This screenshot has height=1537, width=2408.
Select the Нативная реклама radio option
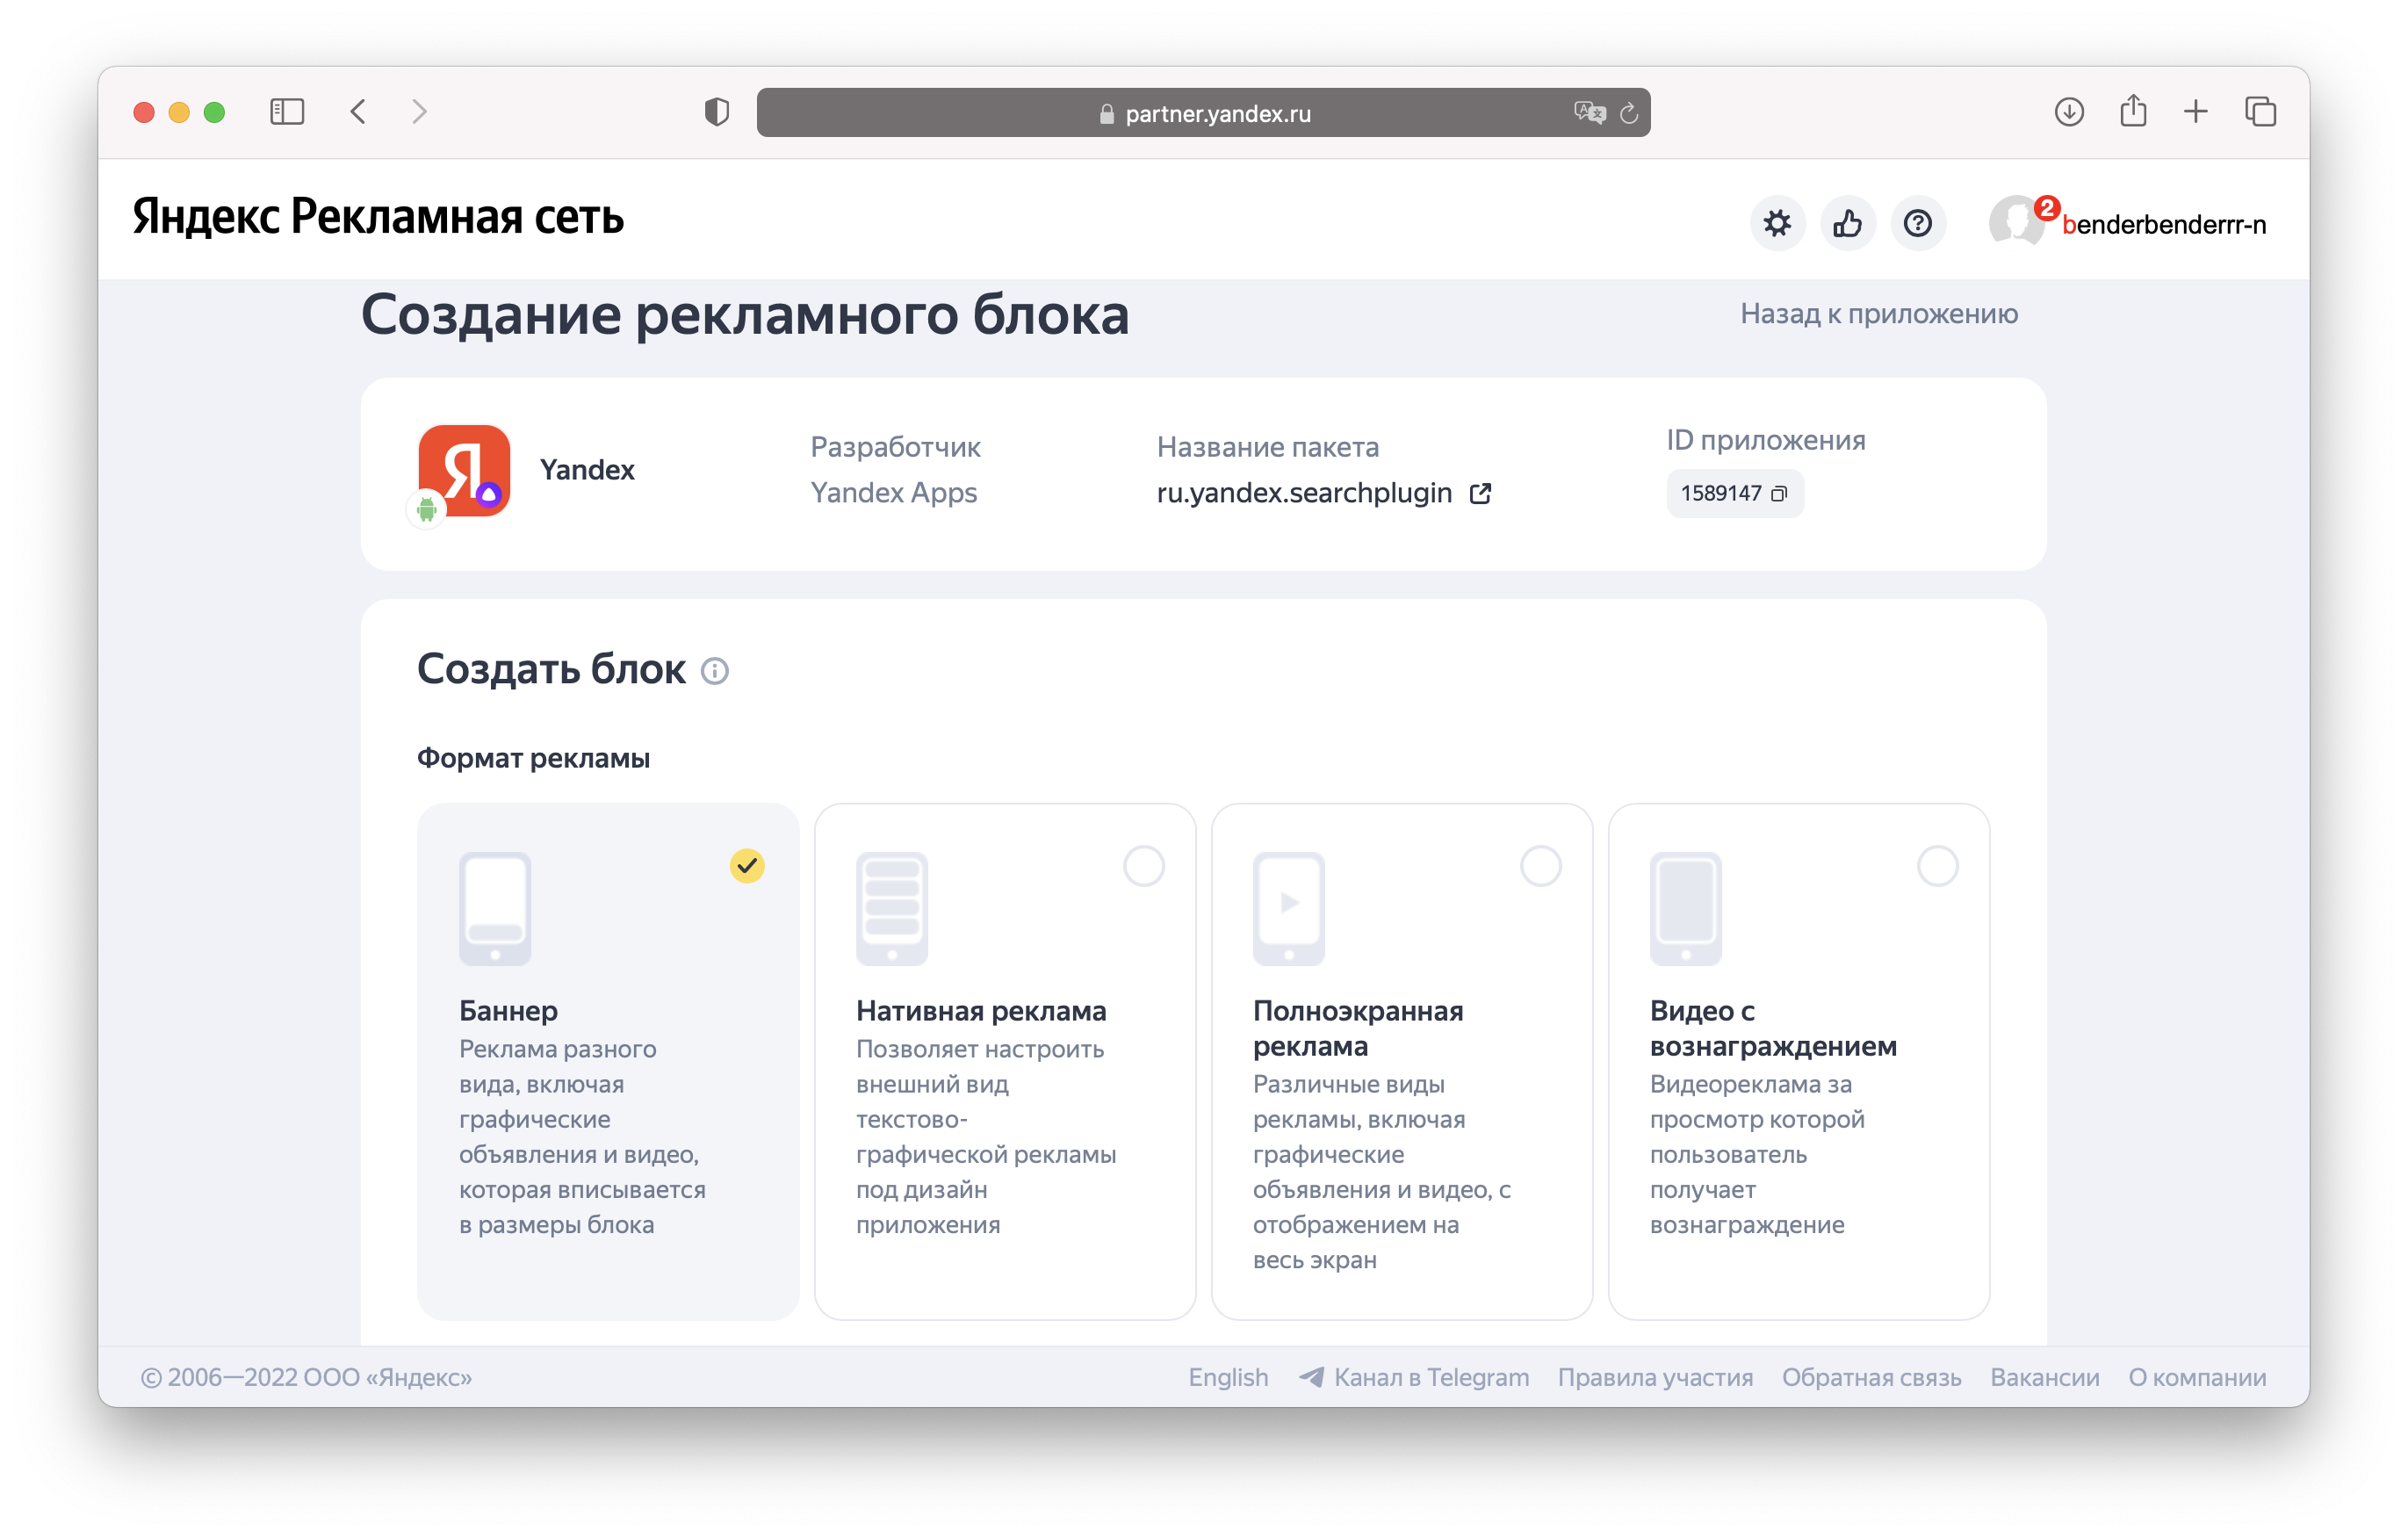pyautogui.click(x=1143, y=866)
